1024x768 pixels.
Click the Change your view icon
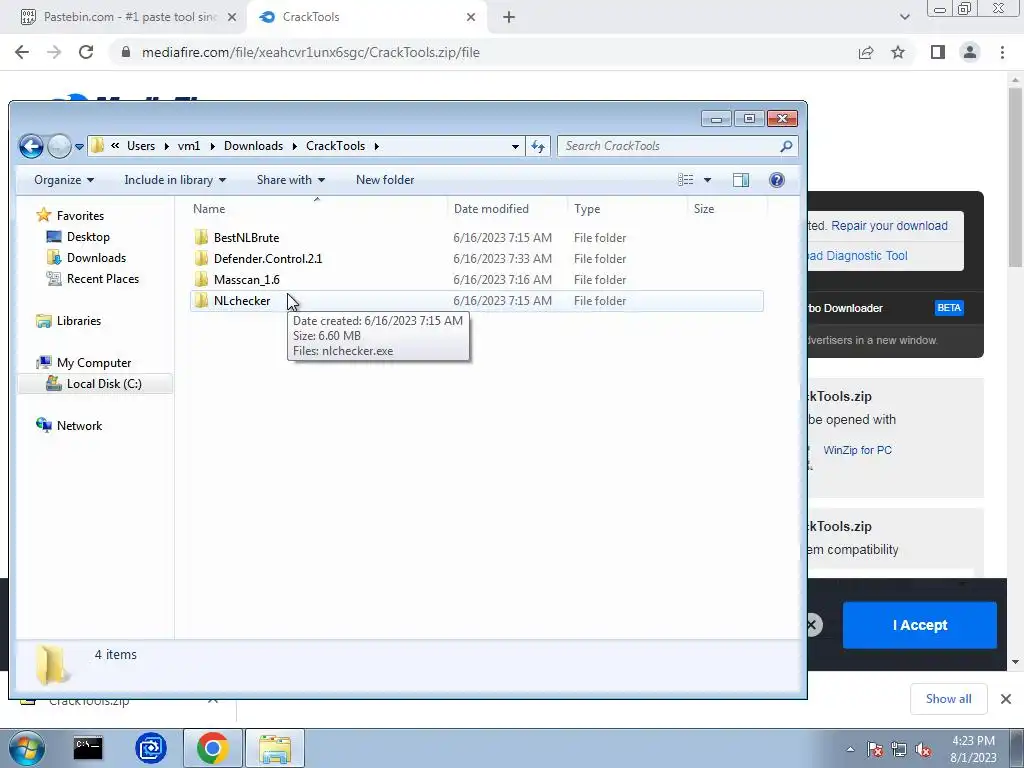tap(686, 180)
